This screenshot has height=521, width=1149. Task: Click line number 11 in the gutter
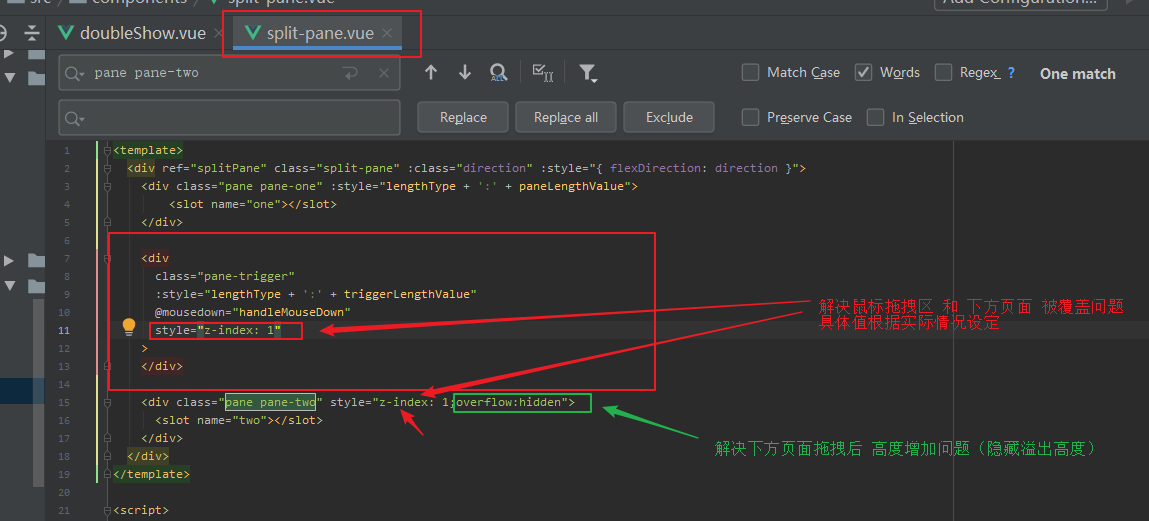tap(66, 330)
